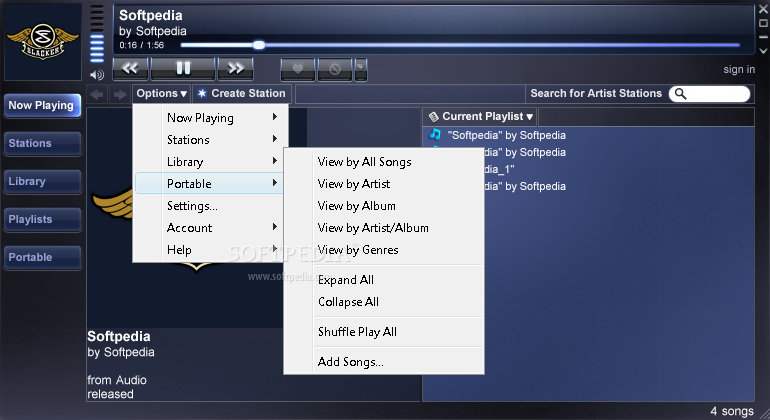Expand the Library submenu in Options
This screenshot has height=420, width=770.
[x=209, y=162]
